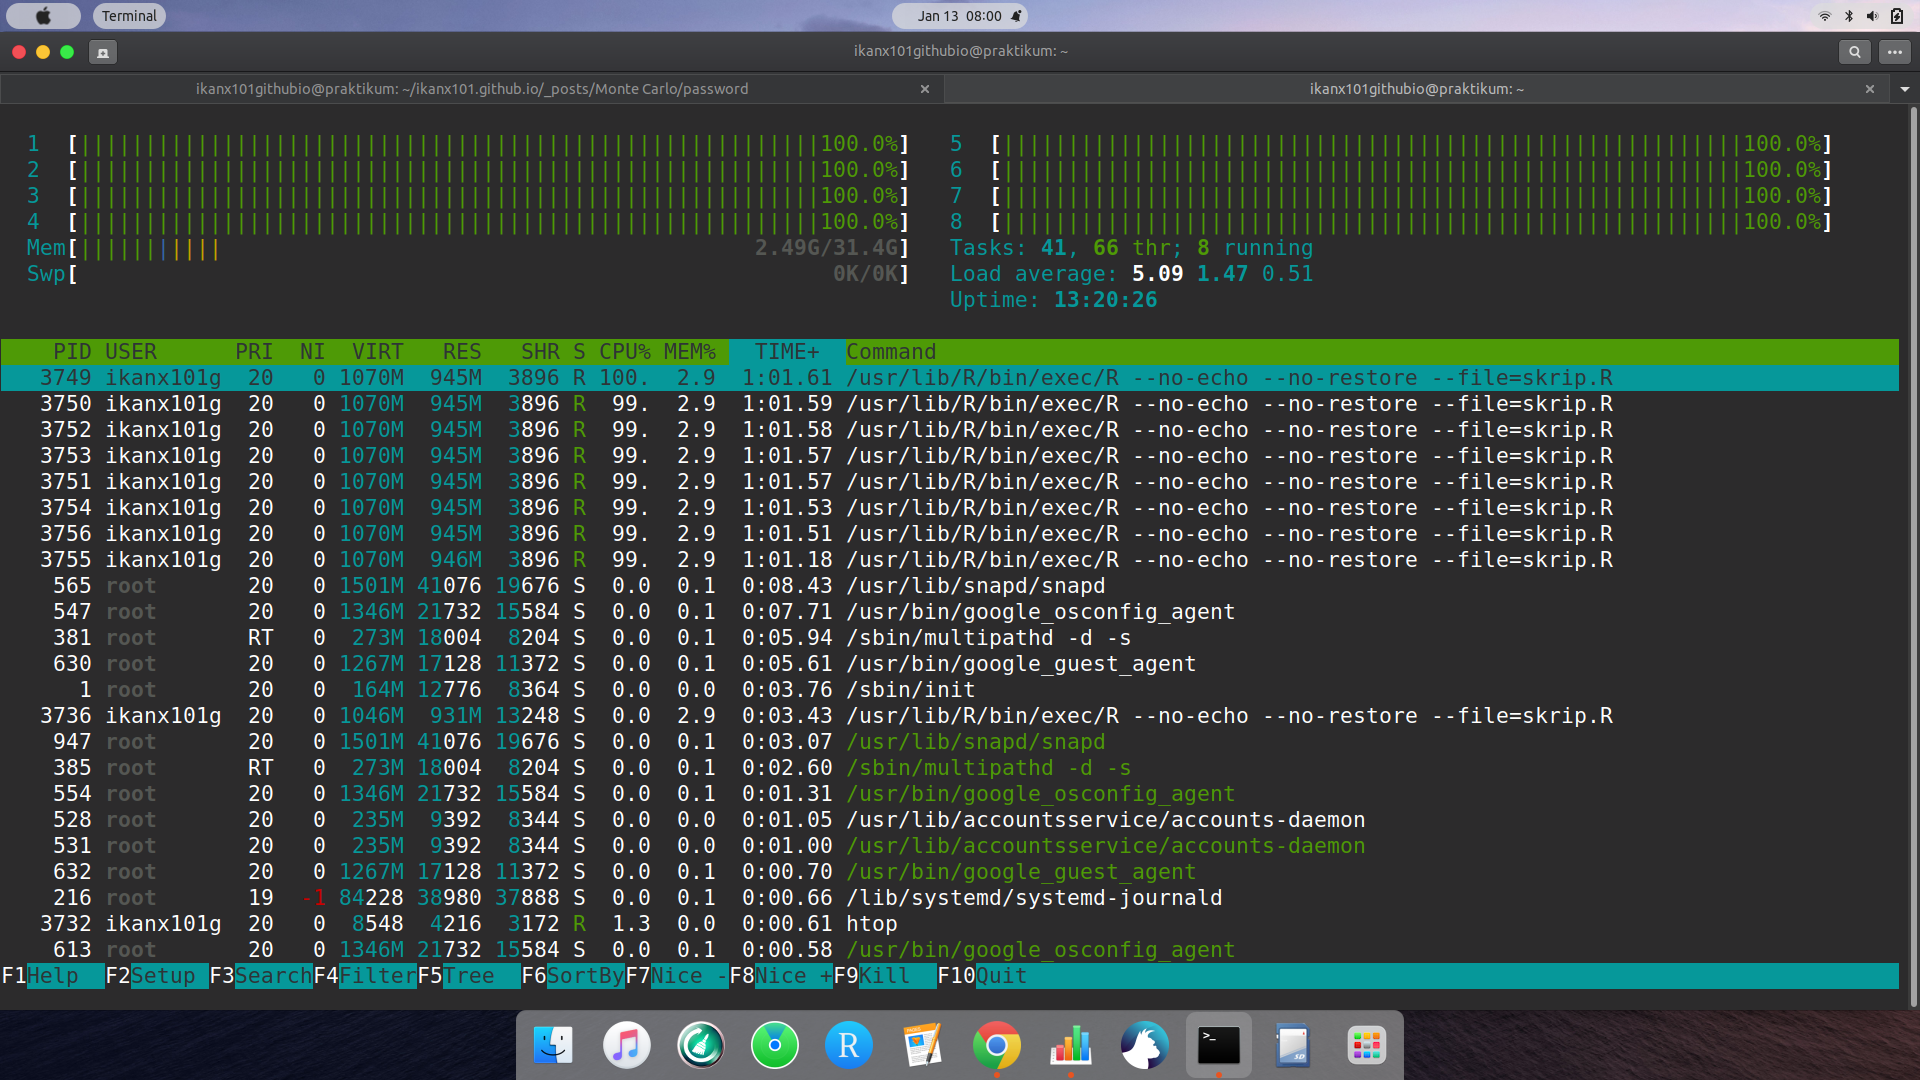The height and width of the screenshot is (1080, 1920).
Task: Open the Apple menu in the top bar
Action: coord(43,16)
